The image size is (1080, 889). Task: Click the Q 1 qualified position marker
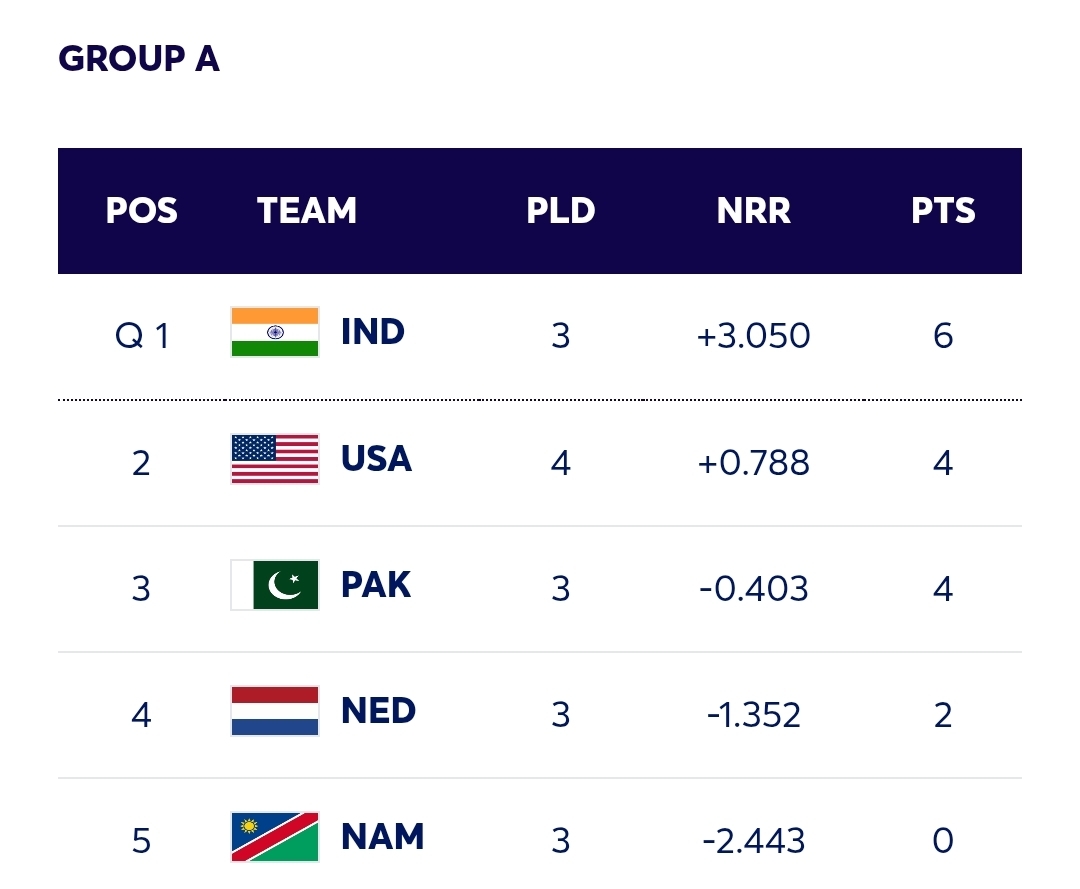tap(142, 336)
